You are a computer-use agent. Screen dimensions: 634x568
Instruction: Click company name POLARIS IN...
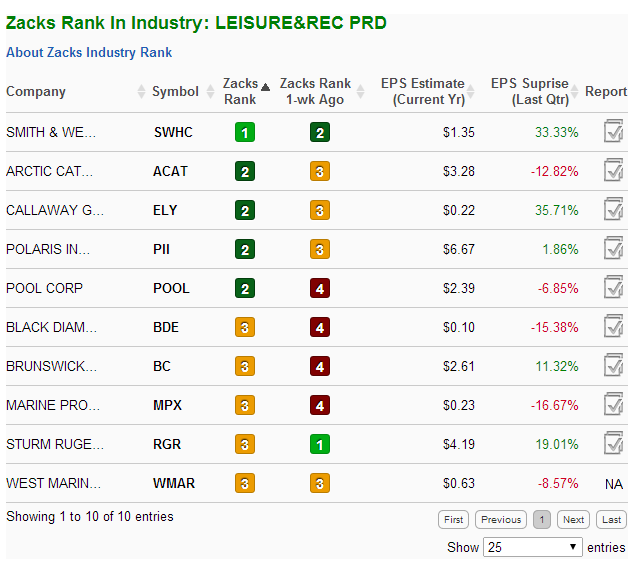tap(48, 249)
